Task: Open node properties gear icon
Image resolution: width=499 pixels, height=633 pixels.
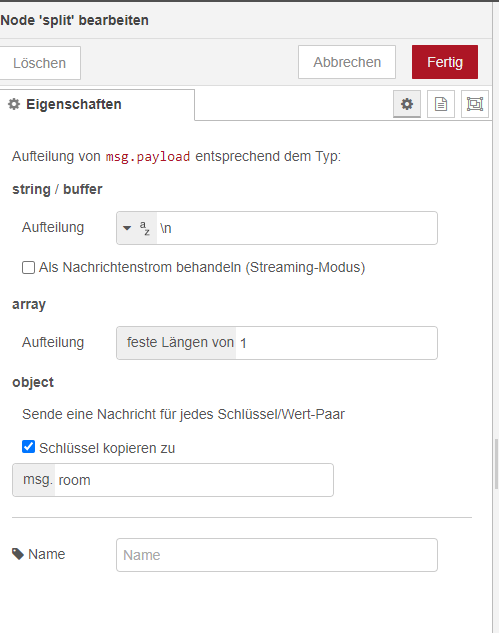Action: pos(407,104)
